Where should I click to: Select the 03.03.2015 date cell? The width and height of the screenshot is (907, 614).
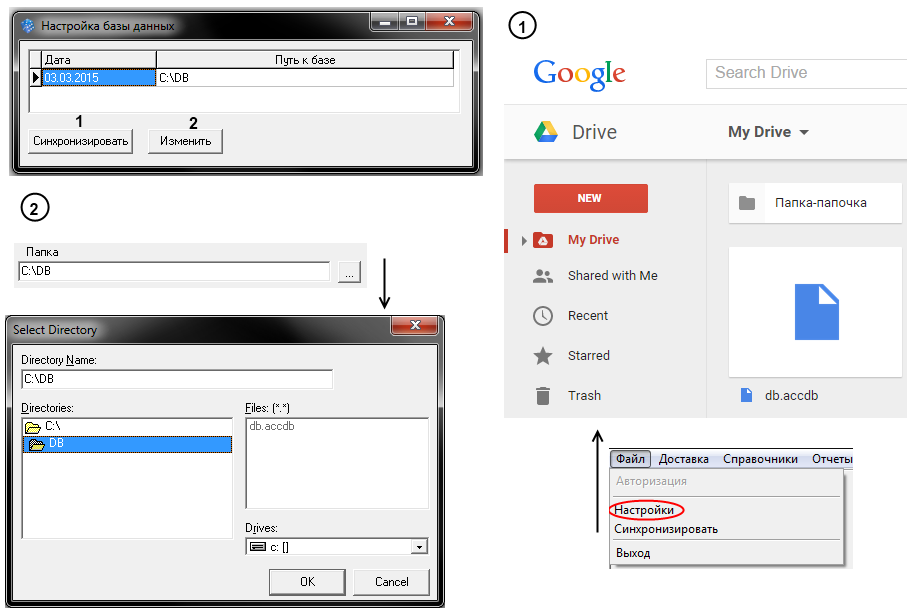click(x=99, y=78)
